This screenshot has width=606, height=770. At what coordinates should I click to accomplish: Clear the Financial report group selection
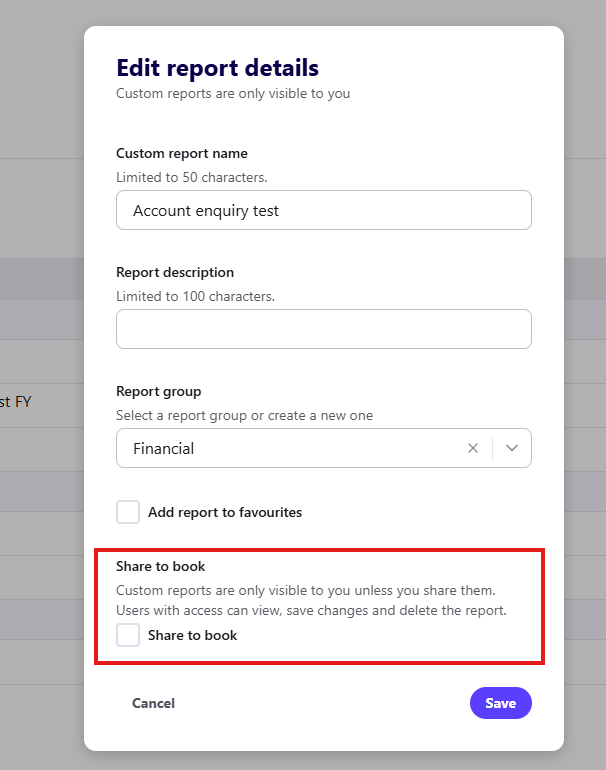[x=473, y=449]
